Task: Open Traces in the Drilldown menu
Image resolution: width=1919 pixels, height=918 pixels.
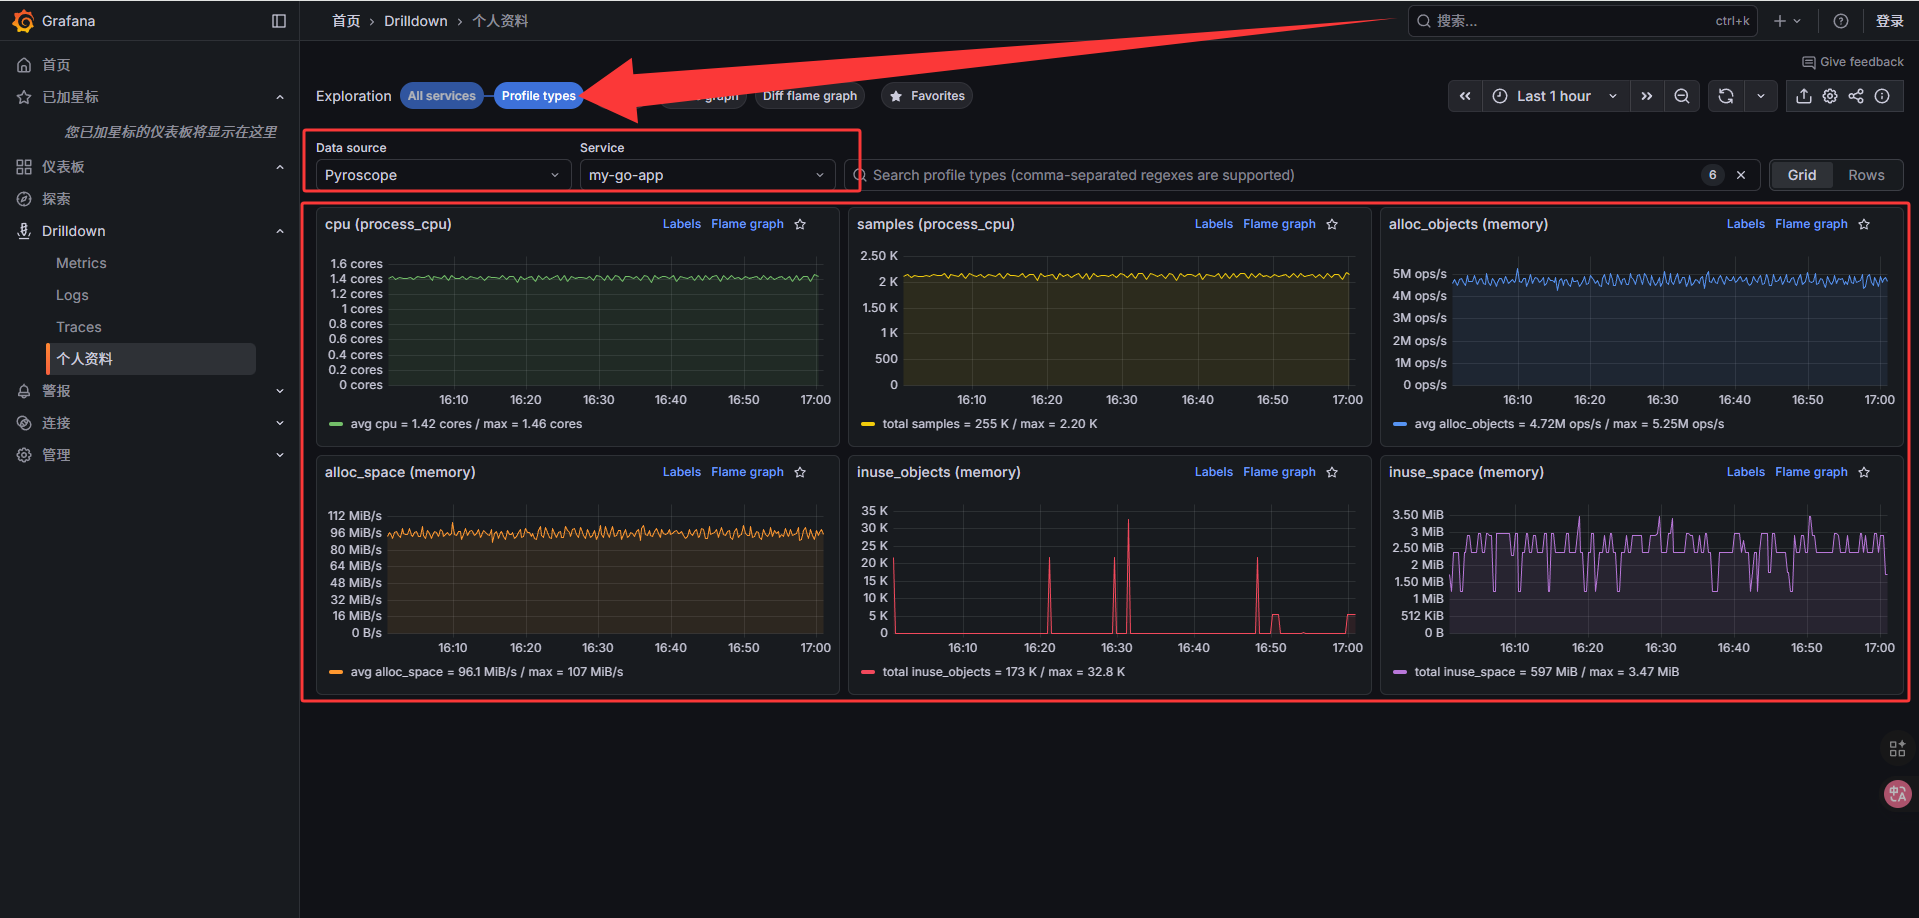Action: tap(79, 327)
